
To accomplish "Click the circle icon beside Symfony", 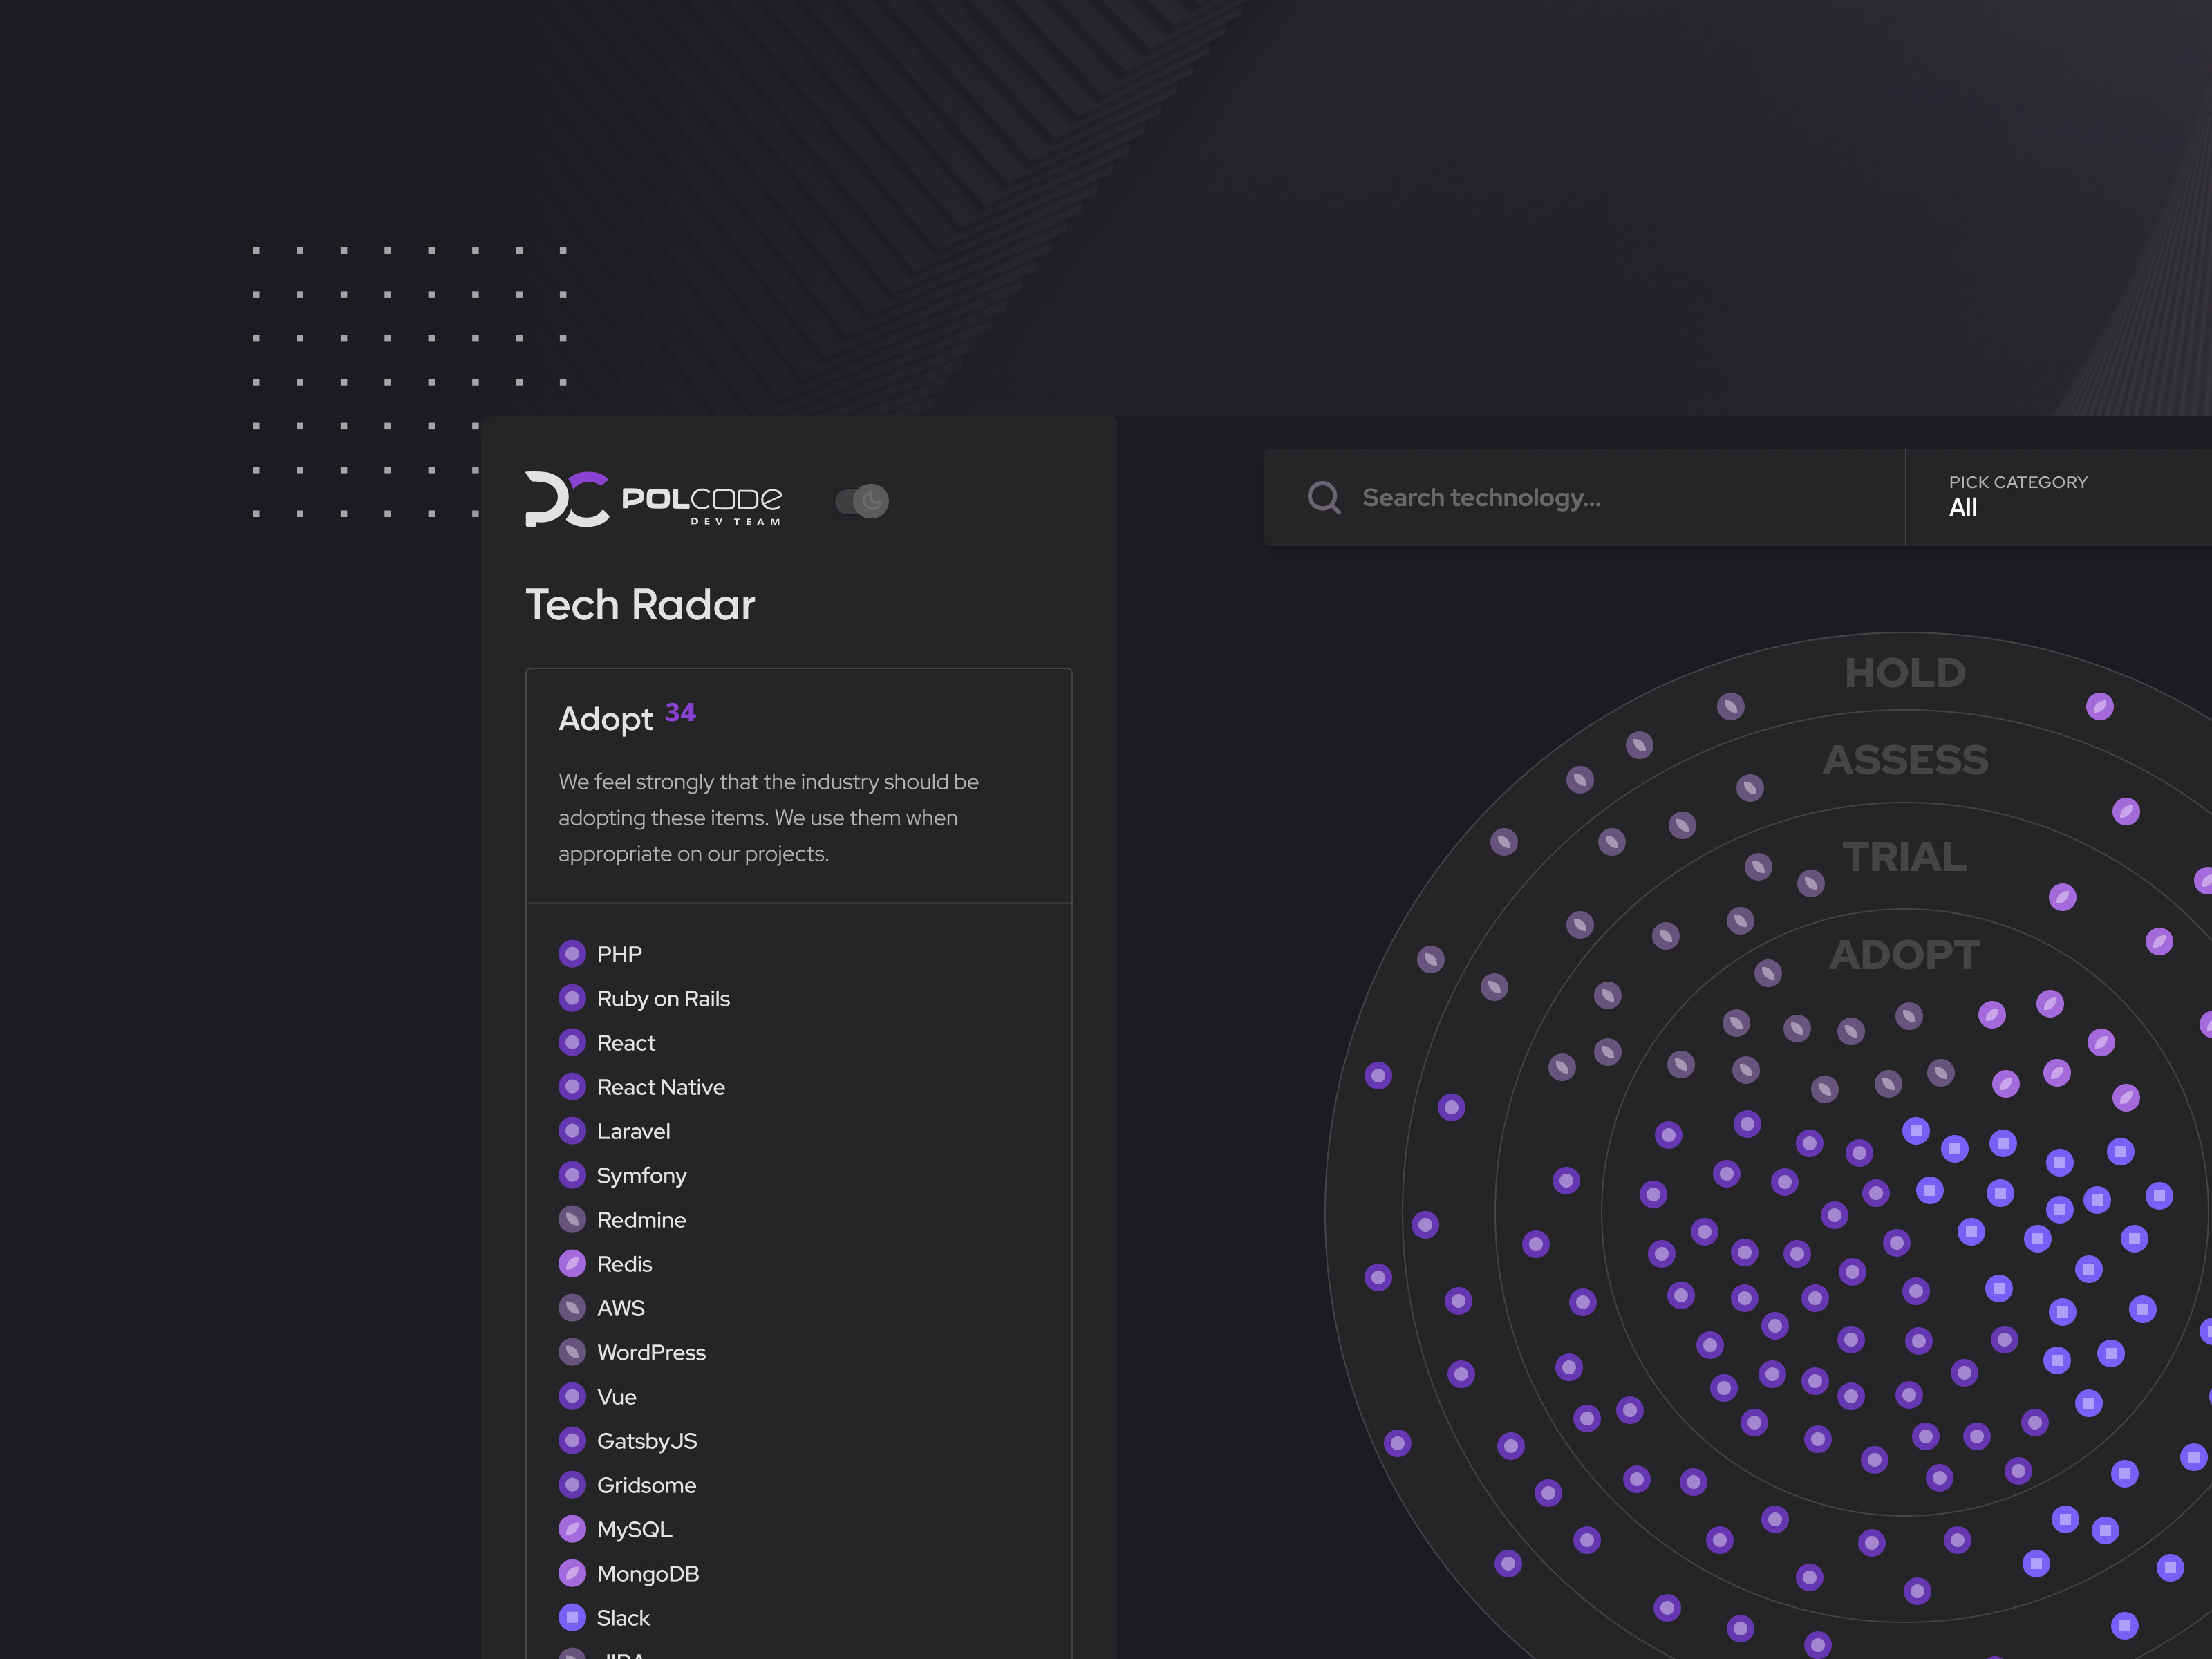I will coord(572,1175).
